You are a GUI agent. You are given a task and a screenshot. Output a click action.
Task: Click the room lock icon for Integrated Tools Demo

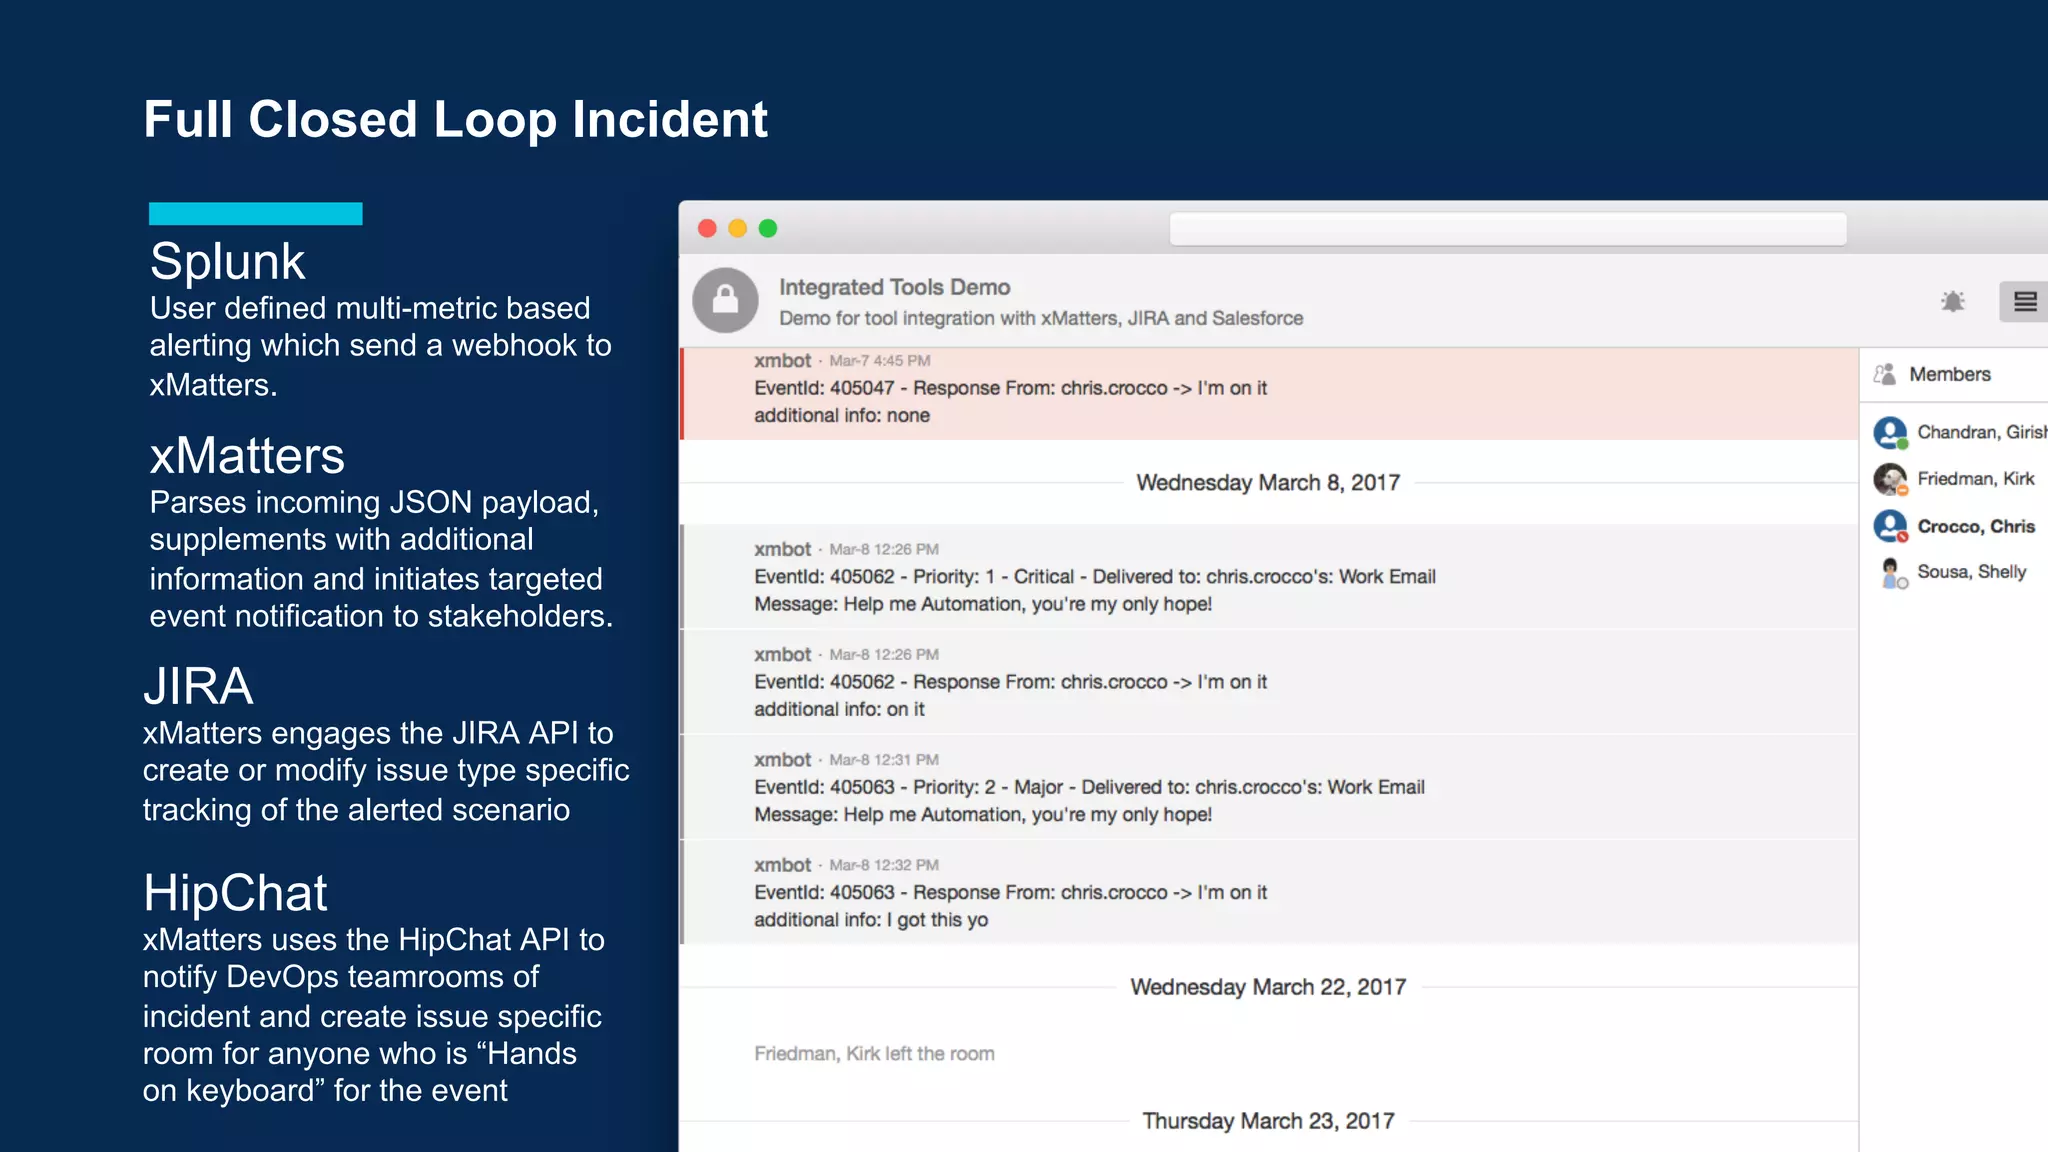pos(725,300)
